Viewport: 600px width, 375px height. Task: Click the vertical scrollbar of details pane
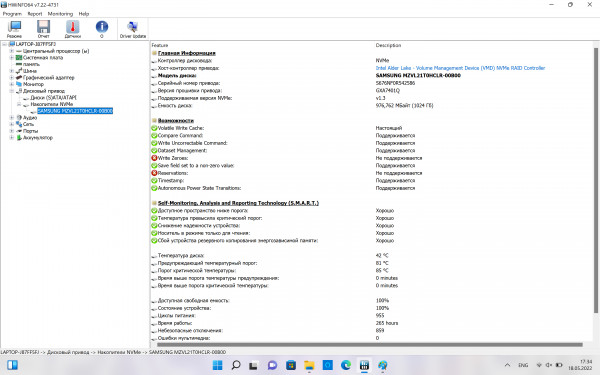point(596,180)
